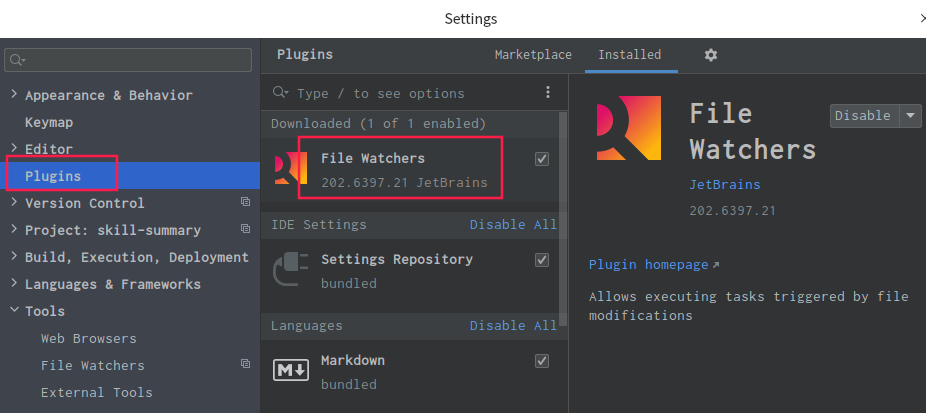Image resolution: width=926 pixels, height=413 pixels.
Task: Click the Settings Repository plug icon
Action: point(291,270)
